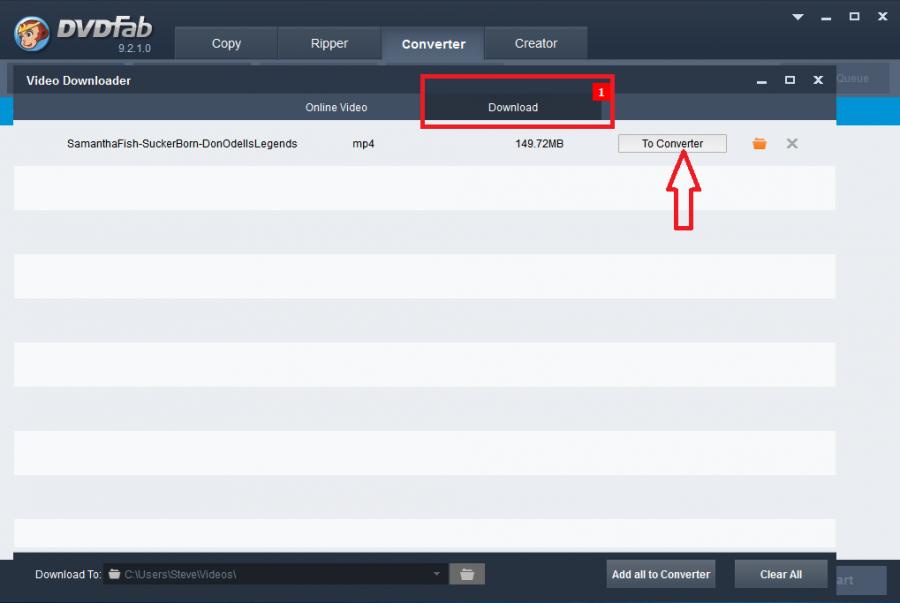The width and height of the screenshot is (900, 603).
Task: Select SamanthaFish-SuckerBorn-DonOdellsLegends file name
Action: [x=182, y=143]
